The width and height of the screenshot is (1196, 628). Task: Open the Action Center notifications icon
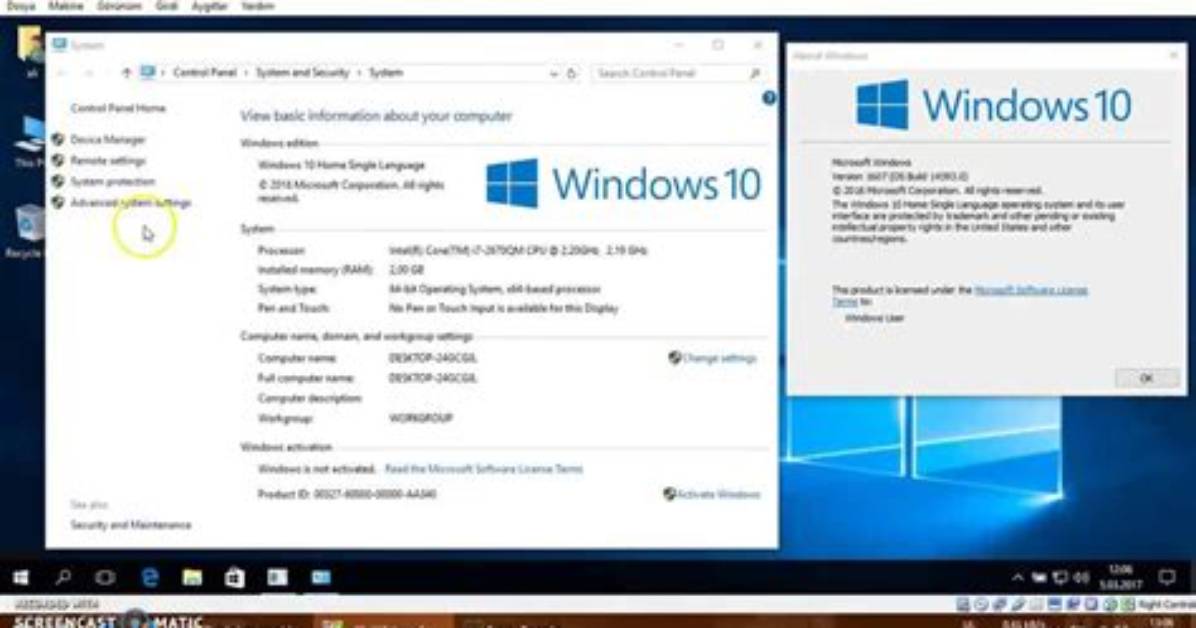click(1167, 578)
